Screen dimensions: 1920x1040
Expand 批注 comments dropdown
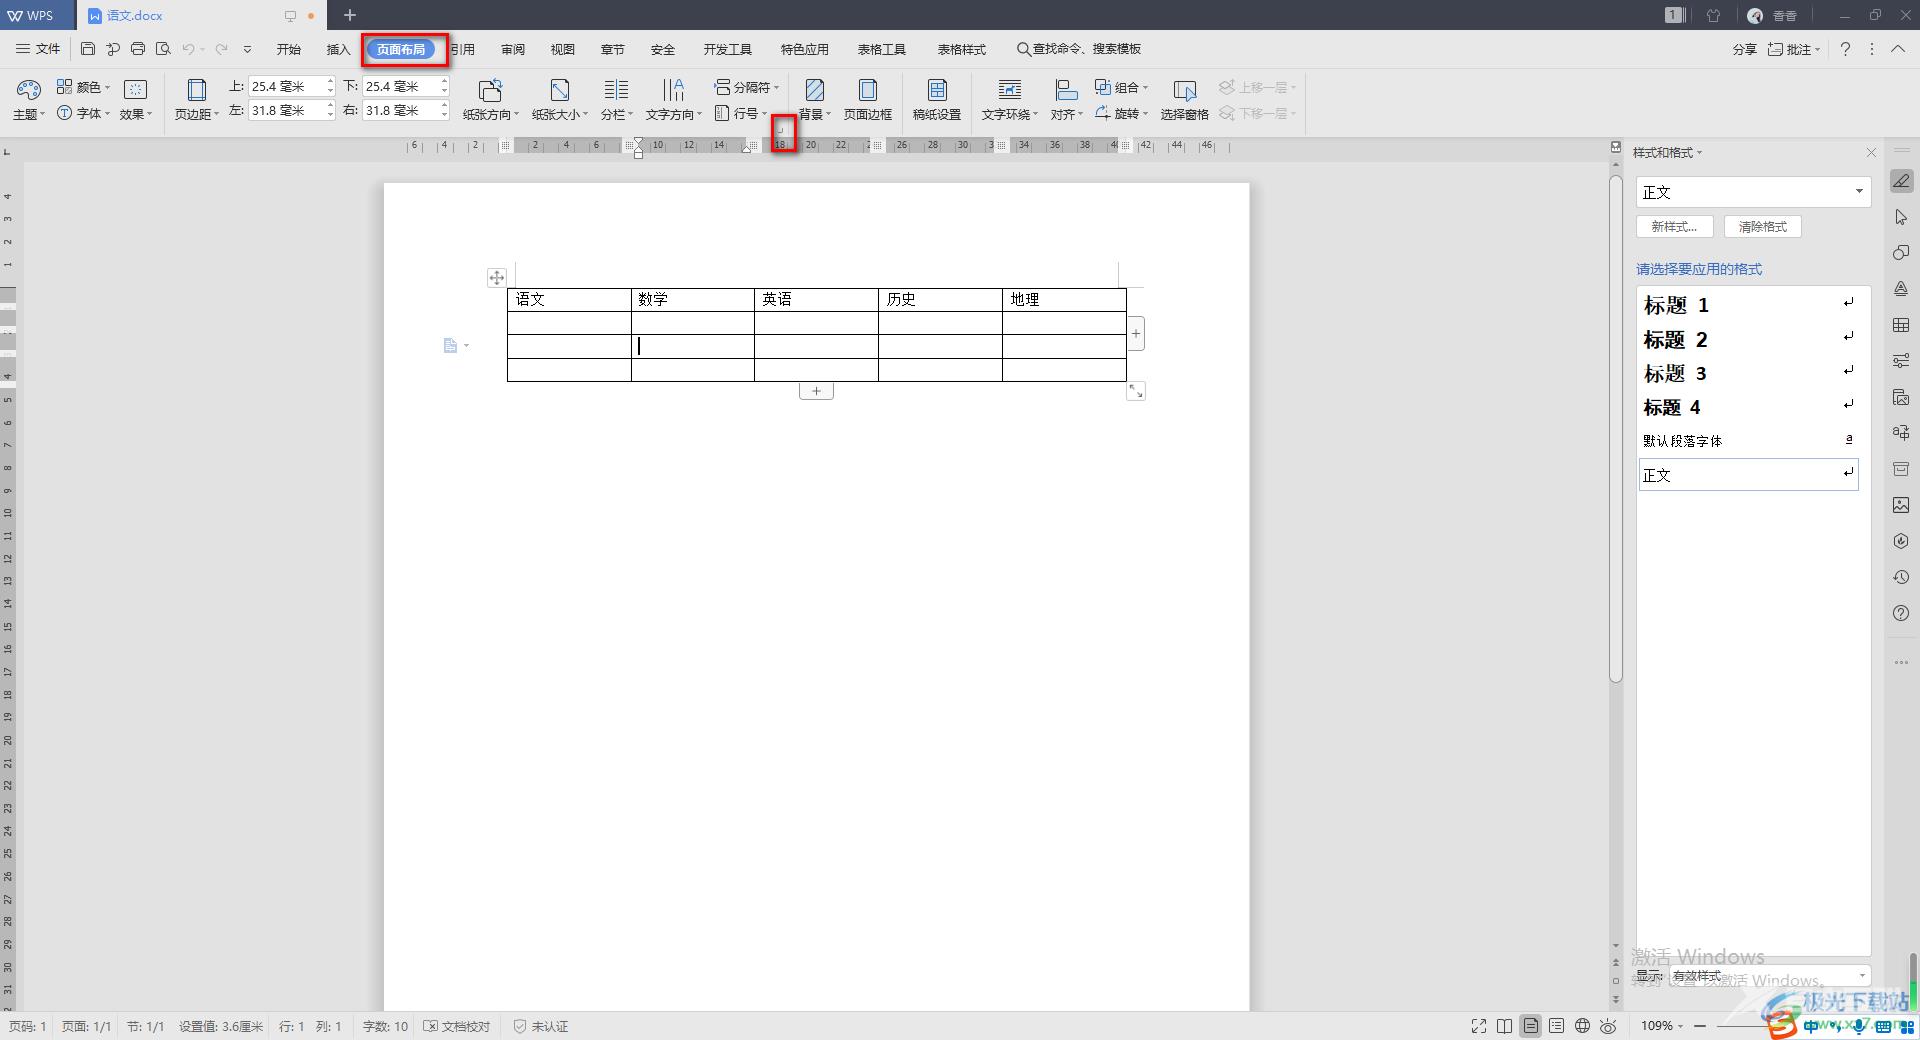[1794, 49]
